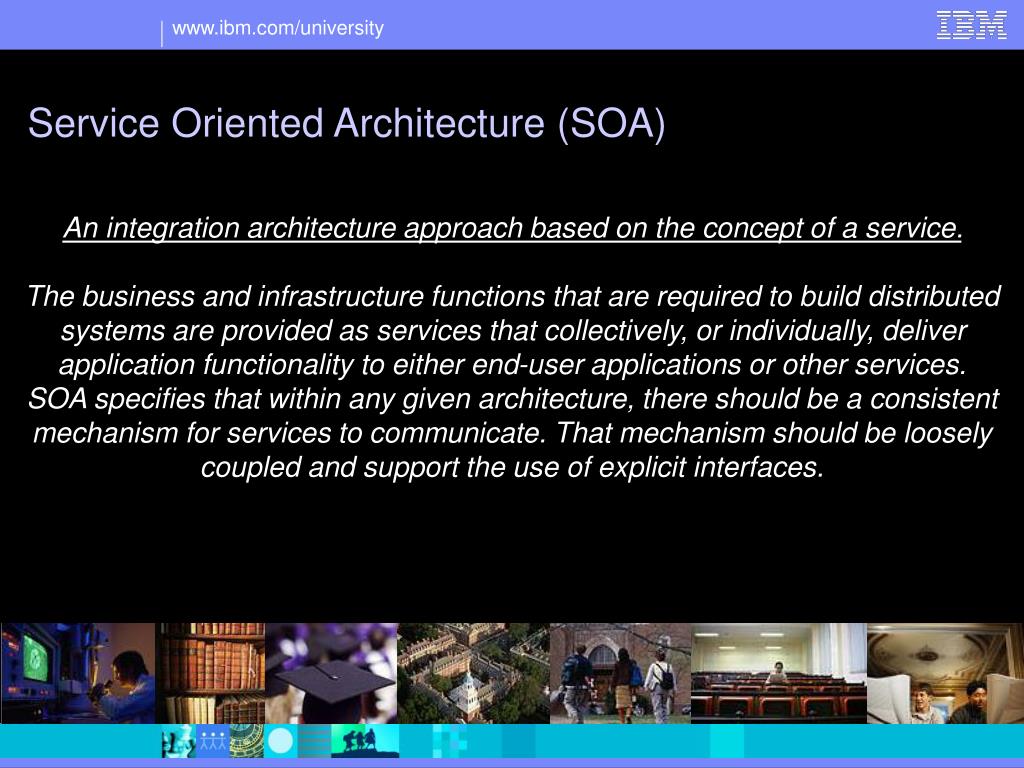
Task: Click the hikers silhouette icon in footer strip
Action: tap(364, 741)
